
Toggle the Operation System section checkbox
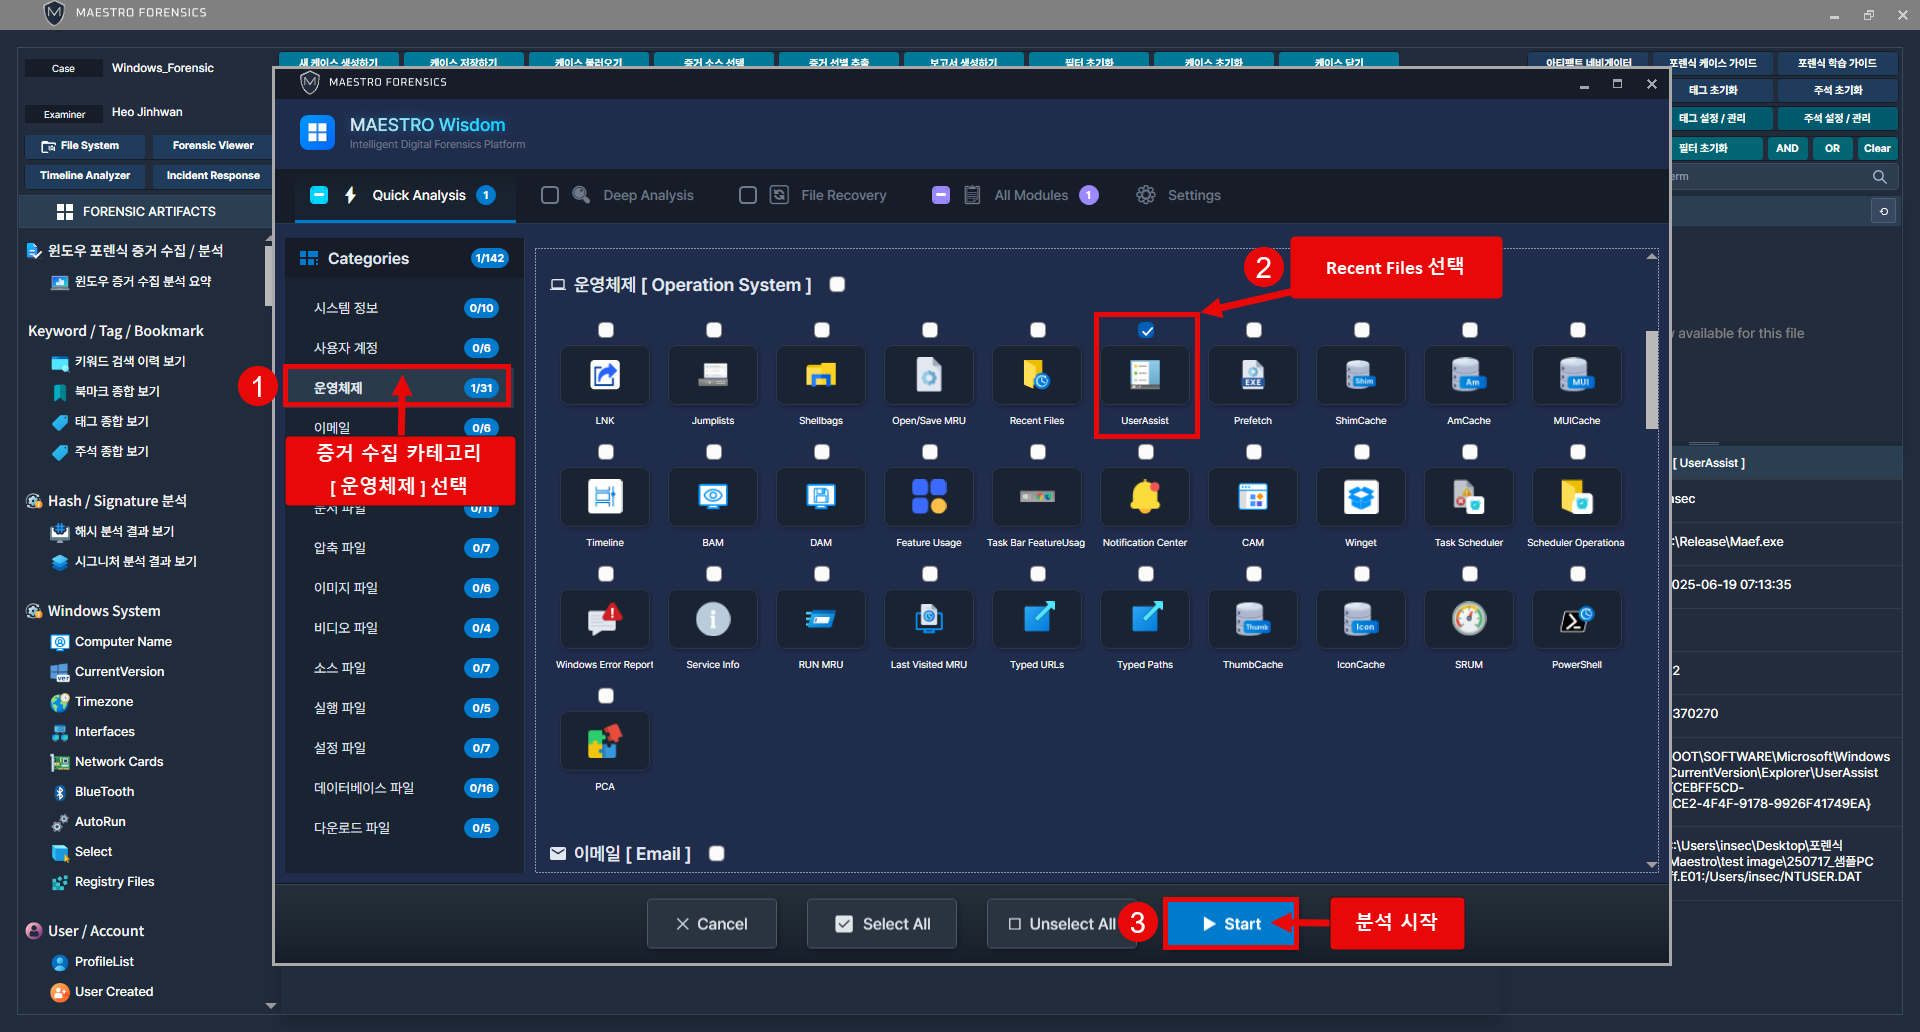[x=838, y=284]
